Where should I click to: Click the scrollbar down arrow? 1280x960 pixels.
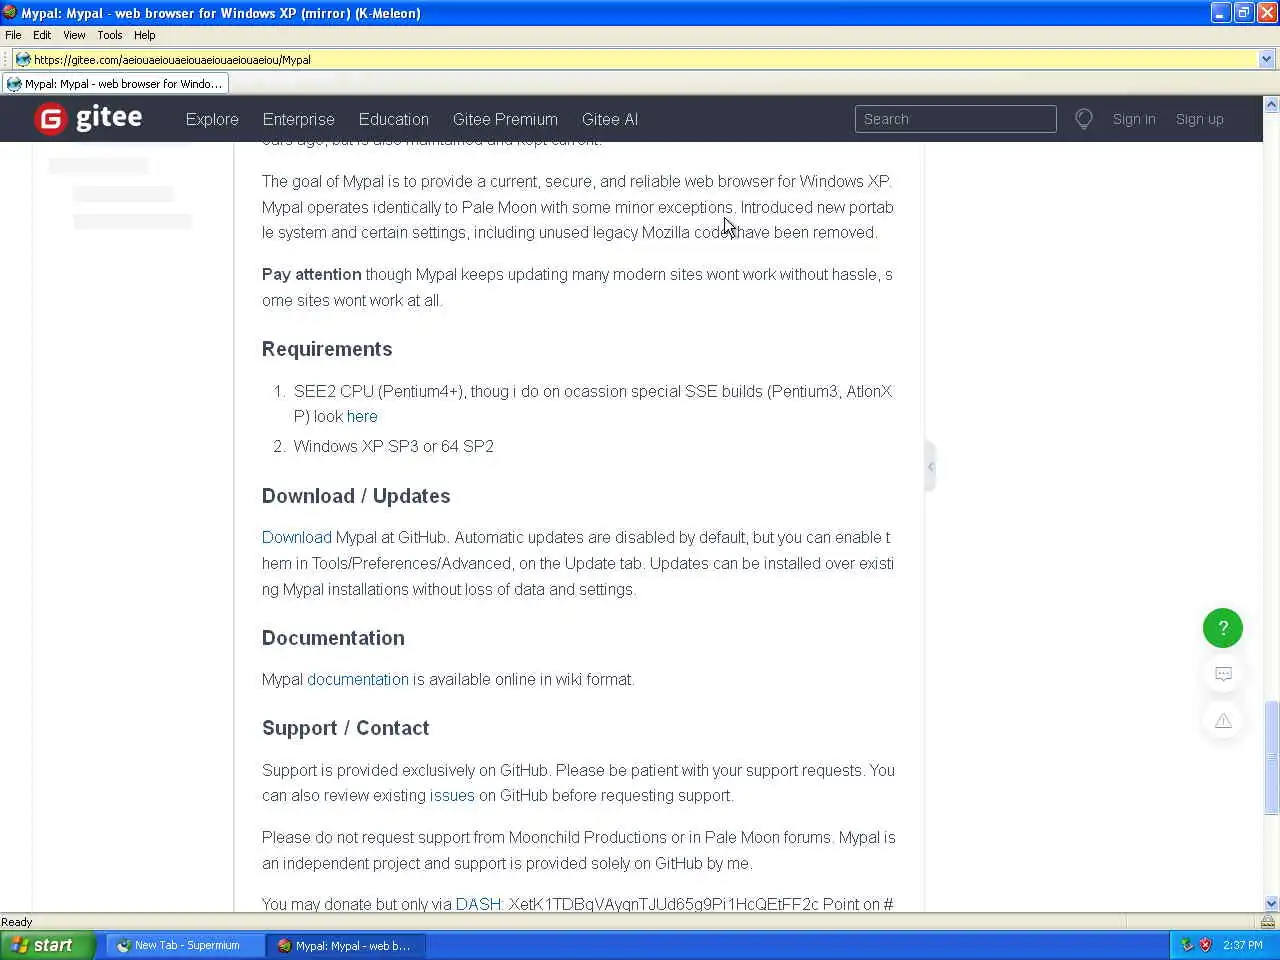coord(1271,903)
